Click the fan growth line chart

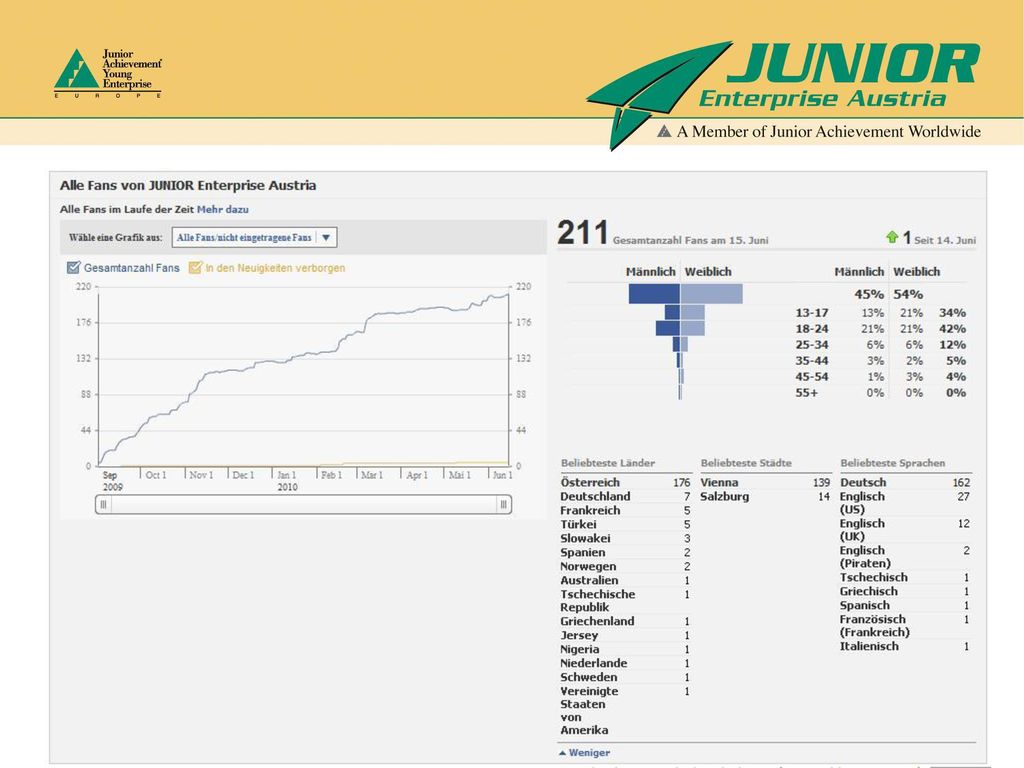[304, 376]
